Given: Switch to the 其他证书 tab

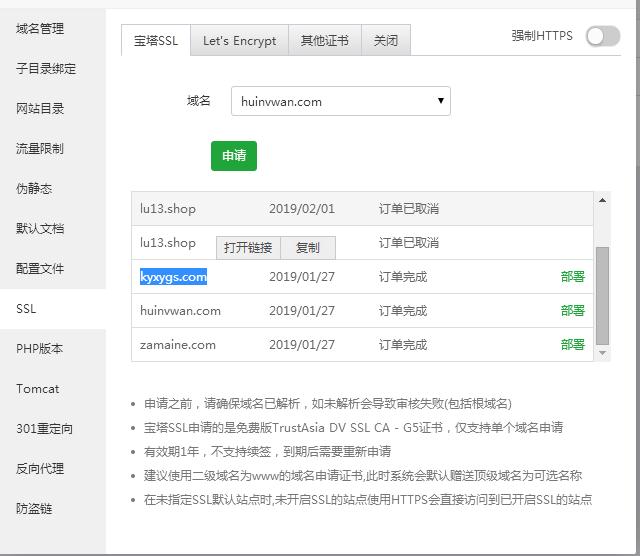Looking at the screenshot, I should [325, 40].
